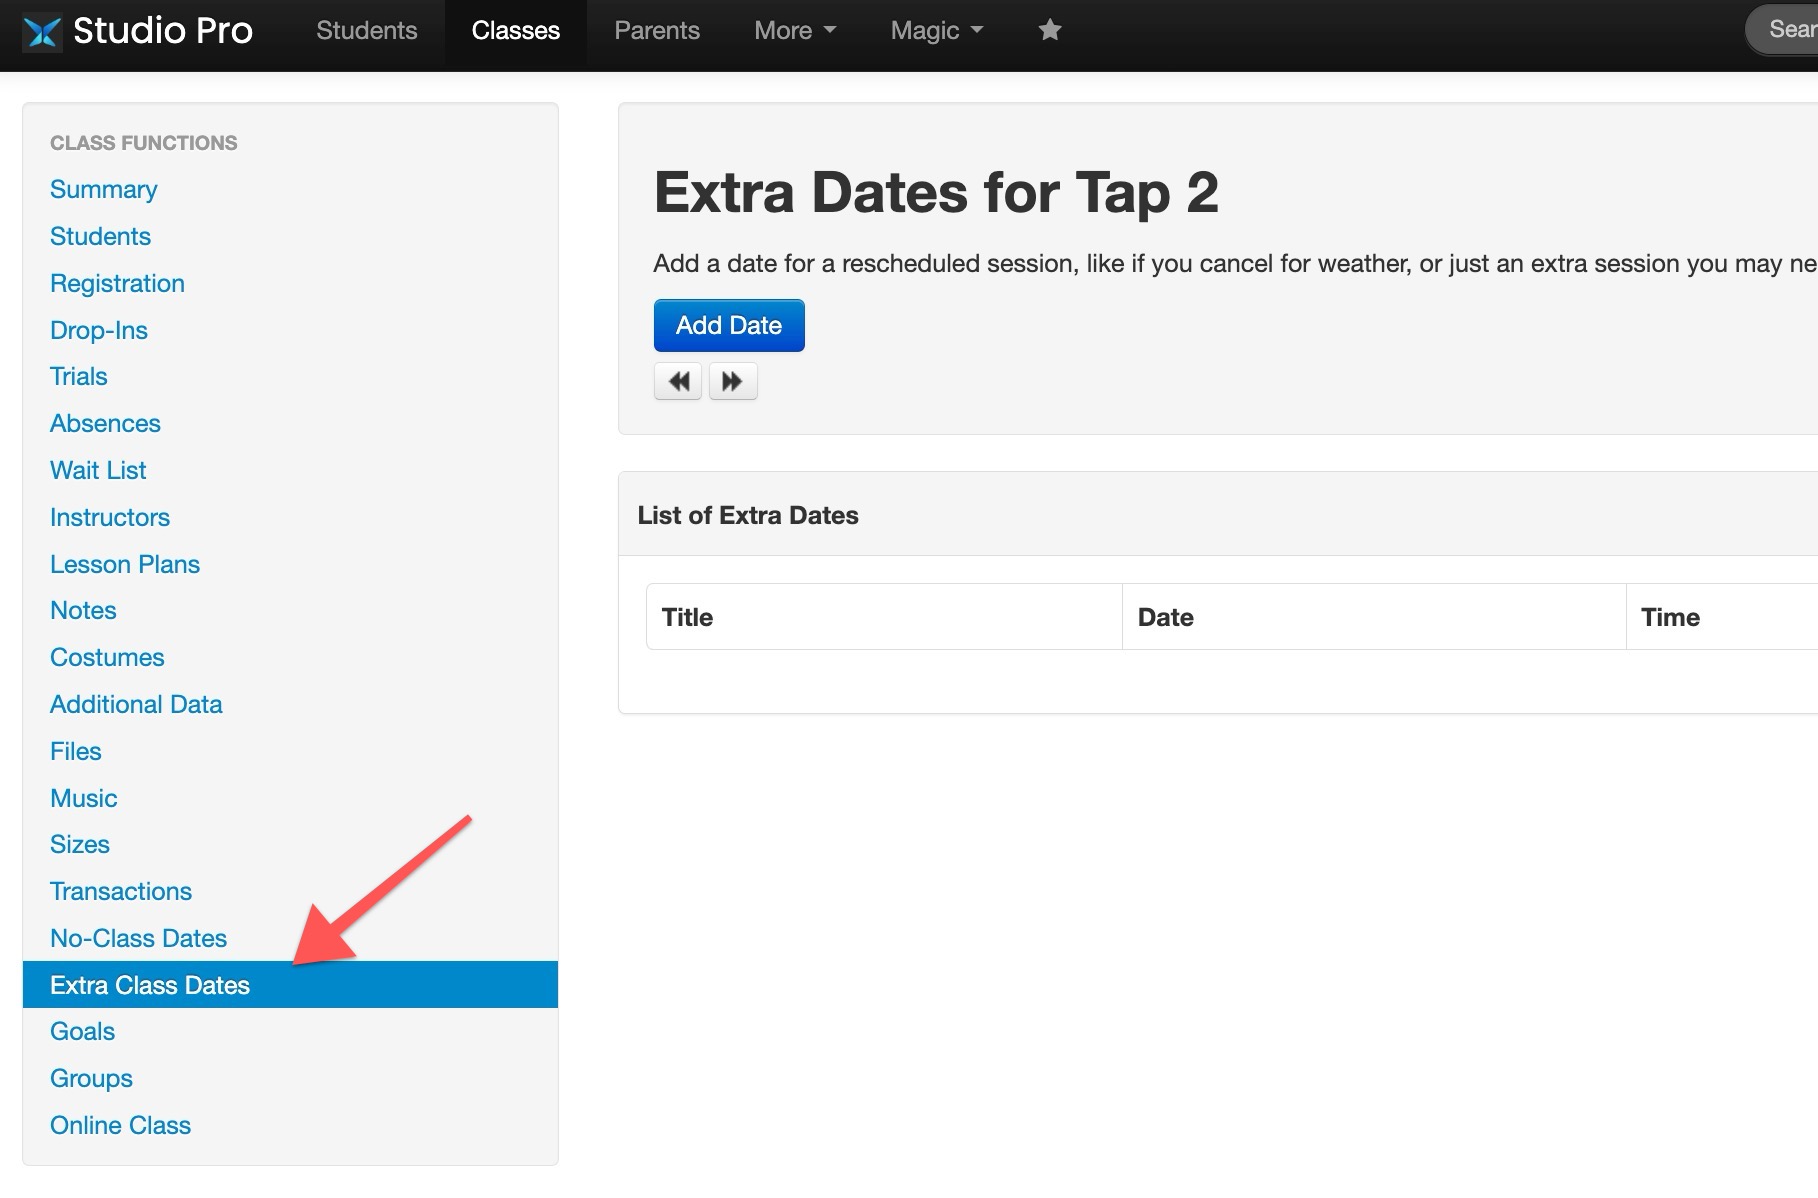1818x1198 pixels.
Task: Click the Extra Dates for Tap 2 heading
Action: pyautogui.click(x=936, y=192)
